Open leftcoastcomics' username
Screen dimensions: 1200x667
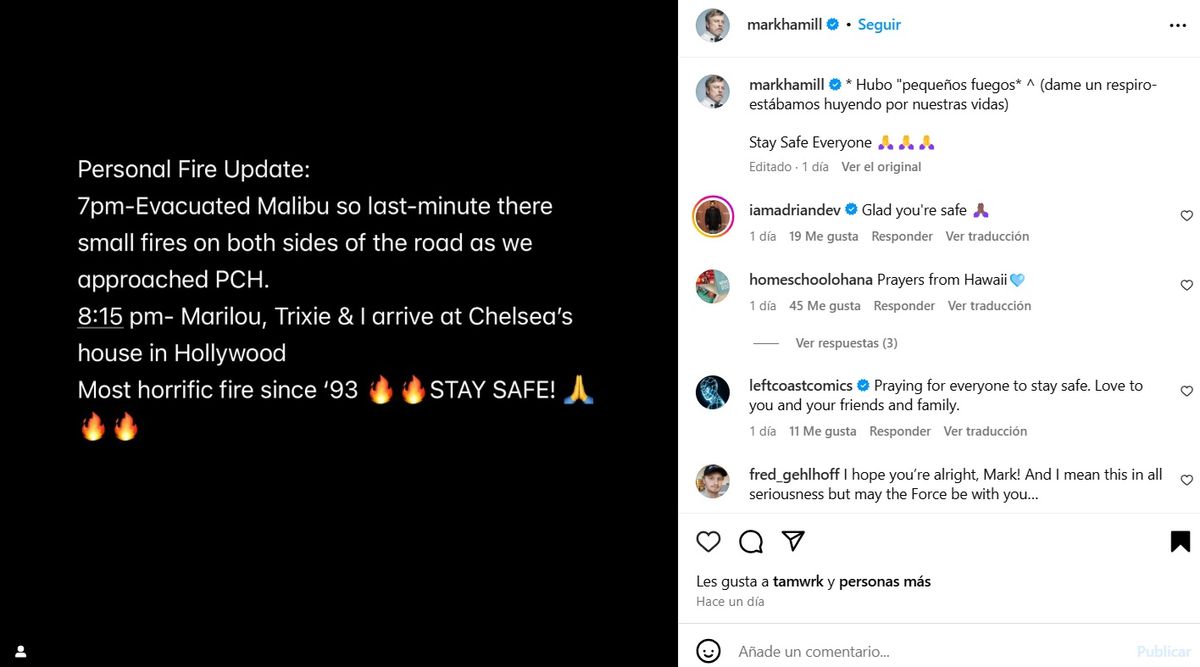[803, 385]
